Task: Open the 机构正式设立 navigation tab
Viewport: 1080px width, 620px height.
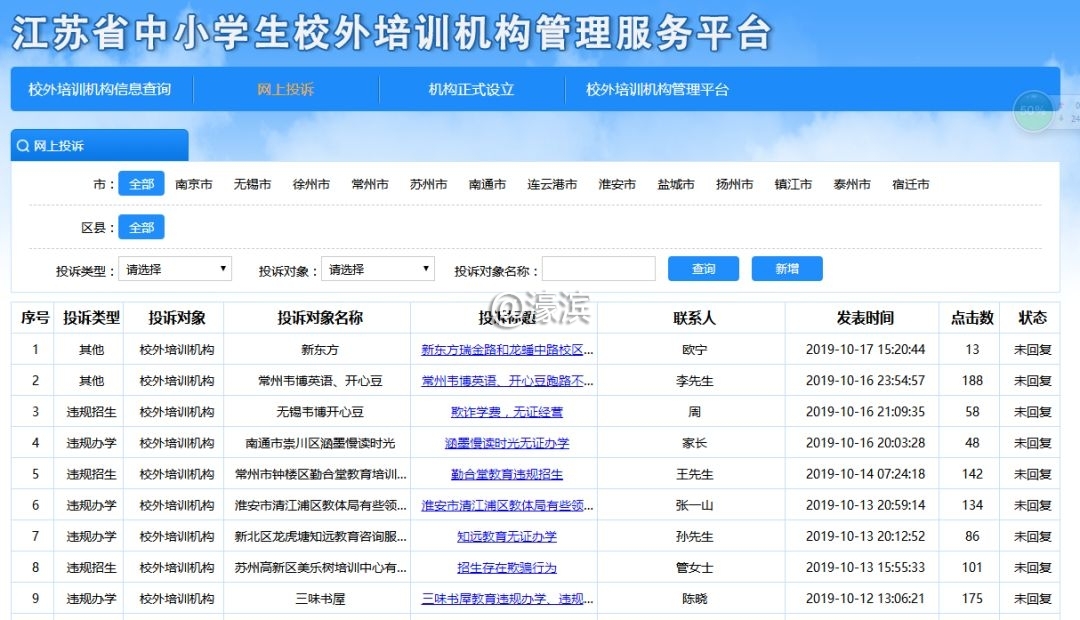Action: (471, 89)
